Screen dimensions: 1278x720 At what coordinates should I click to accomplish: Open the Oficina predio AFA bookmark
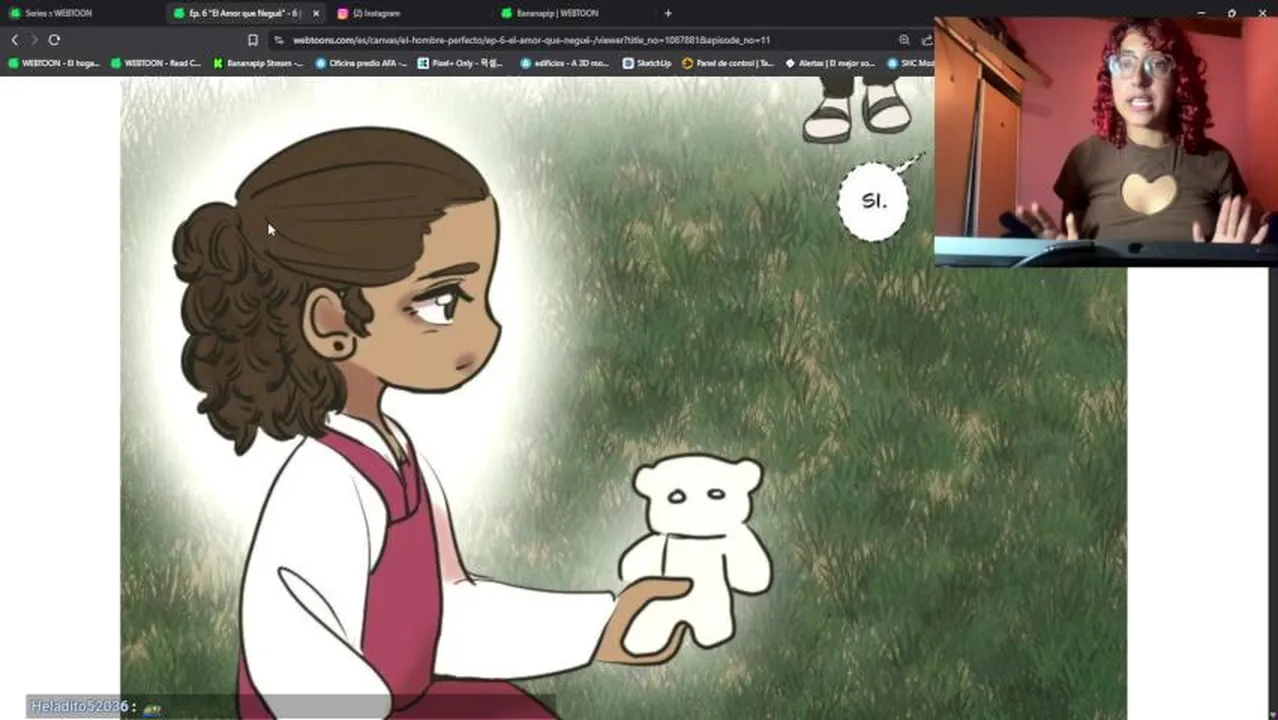[x=360, y=63]
